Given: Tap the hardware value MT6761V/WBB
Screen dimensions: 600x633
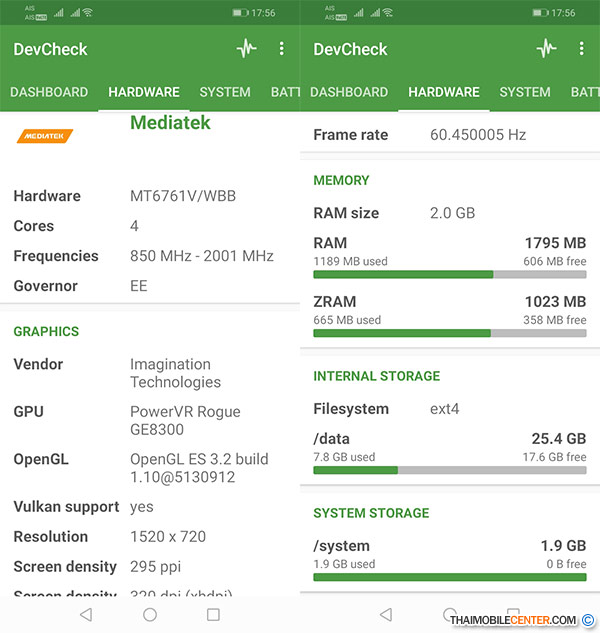Looking at the screenshot, I should click(183, 196).
